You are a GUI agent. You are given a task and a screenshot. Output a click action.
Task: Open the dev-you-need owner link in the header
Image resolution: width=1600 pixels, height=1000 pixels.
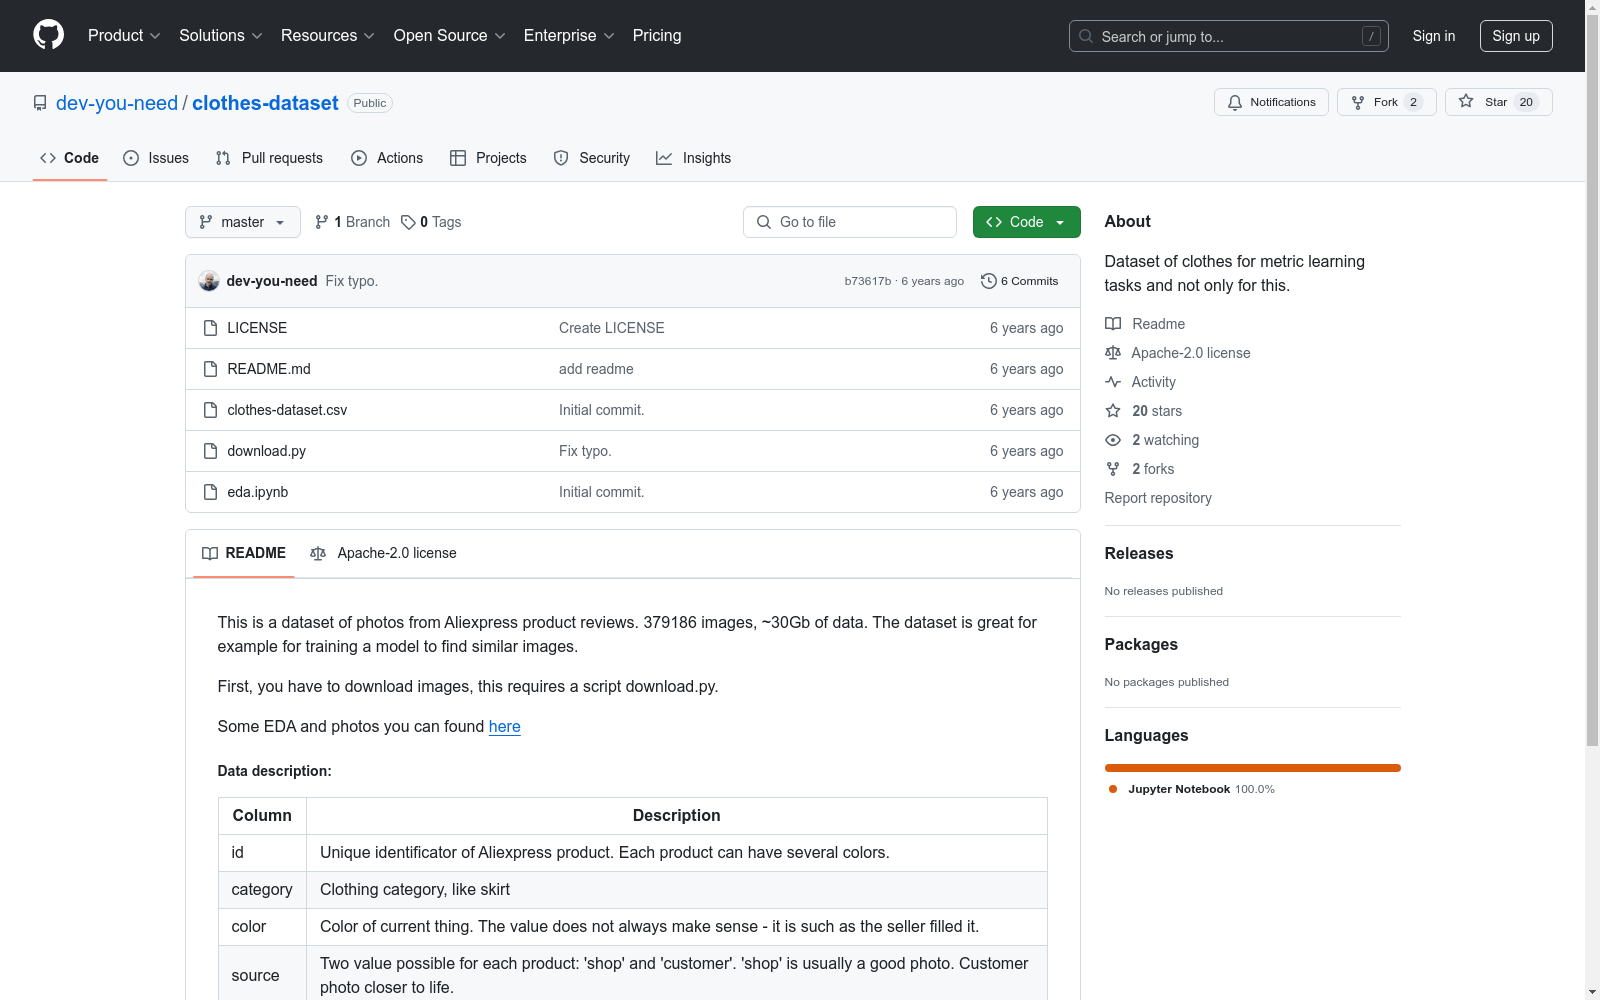click(x=117, y=103)
